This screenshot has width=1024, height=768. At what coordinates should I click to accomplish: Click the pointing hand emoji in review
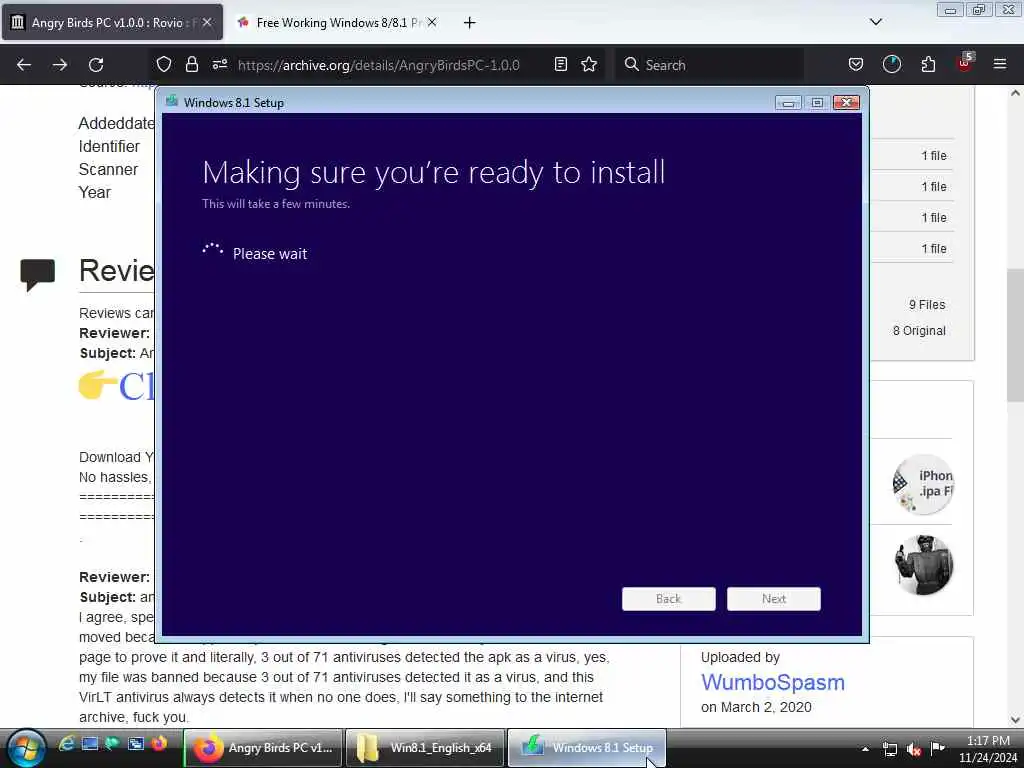[x=97, y=384]
